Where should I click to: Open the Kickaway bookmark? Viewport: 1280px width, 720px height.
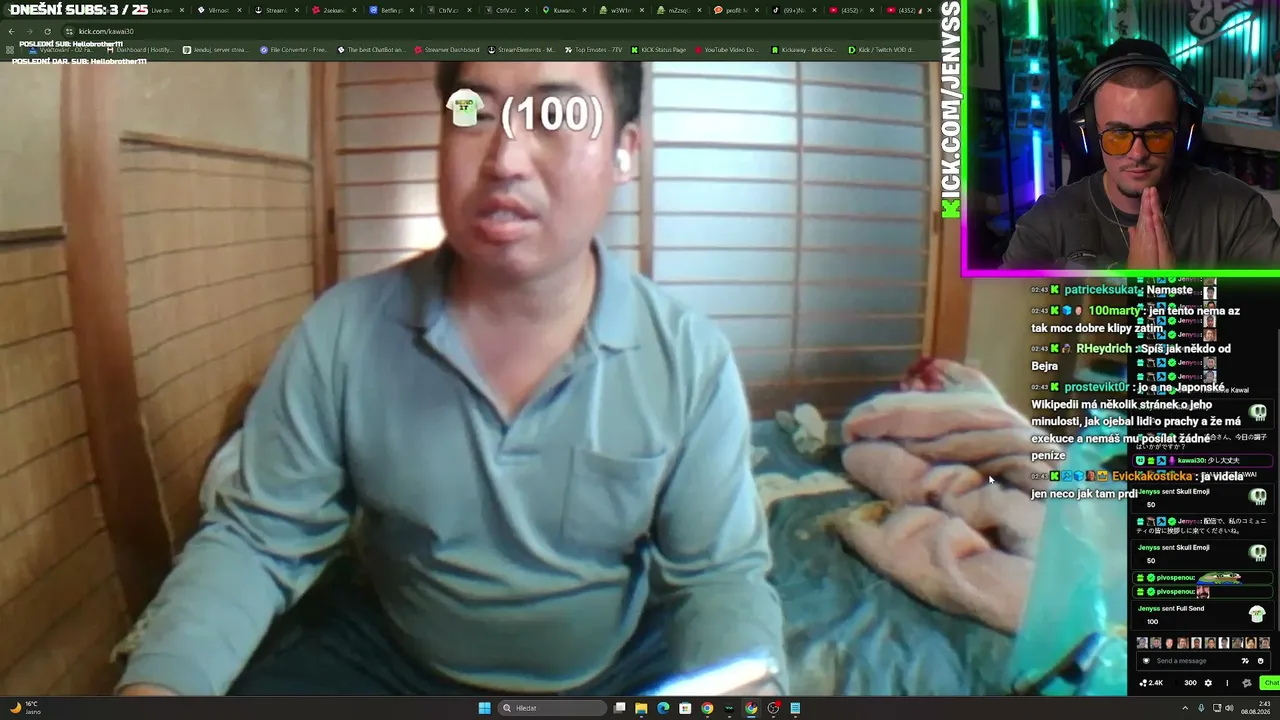tap(804, 50)
